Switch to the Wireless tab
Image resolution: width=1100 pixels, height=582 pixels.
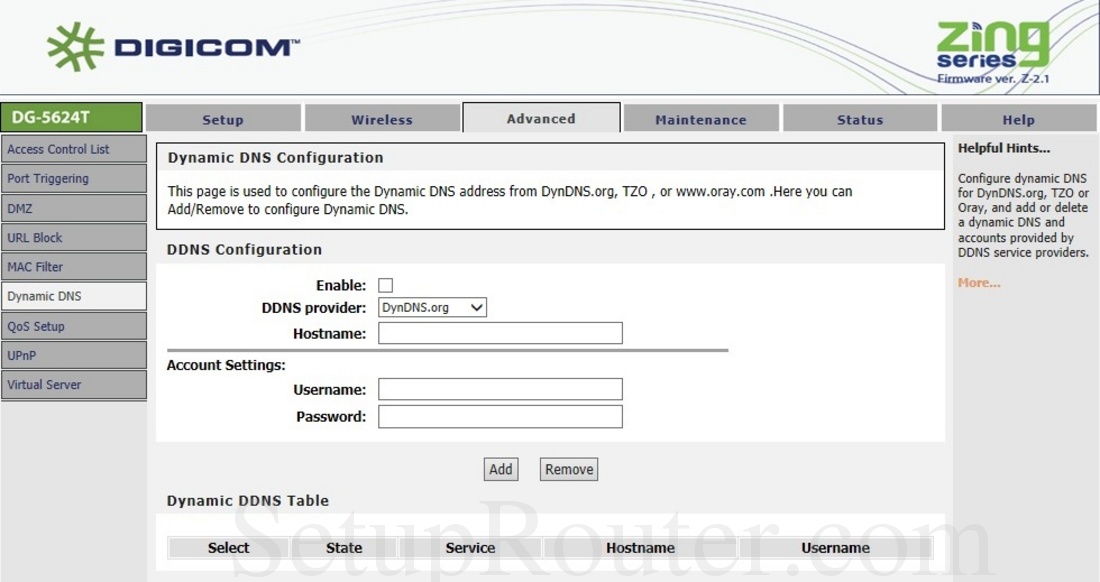pos(382,117)
